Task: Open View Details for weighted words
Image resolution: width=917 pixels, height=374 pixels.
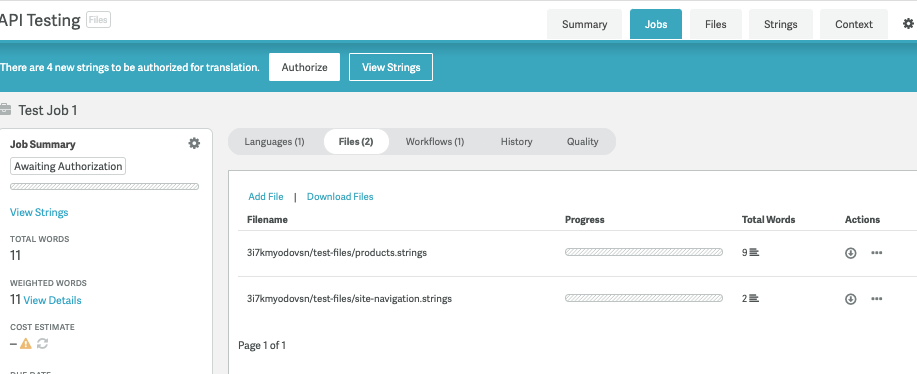Action: [x=52, y=300]
